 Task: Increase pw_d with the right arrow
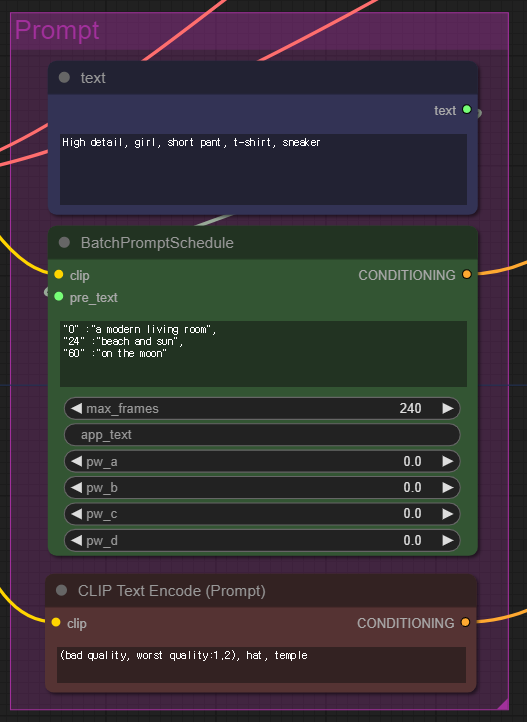447,540
